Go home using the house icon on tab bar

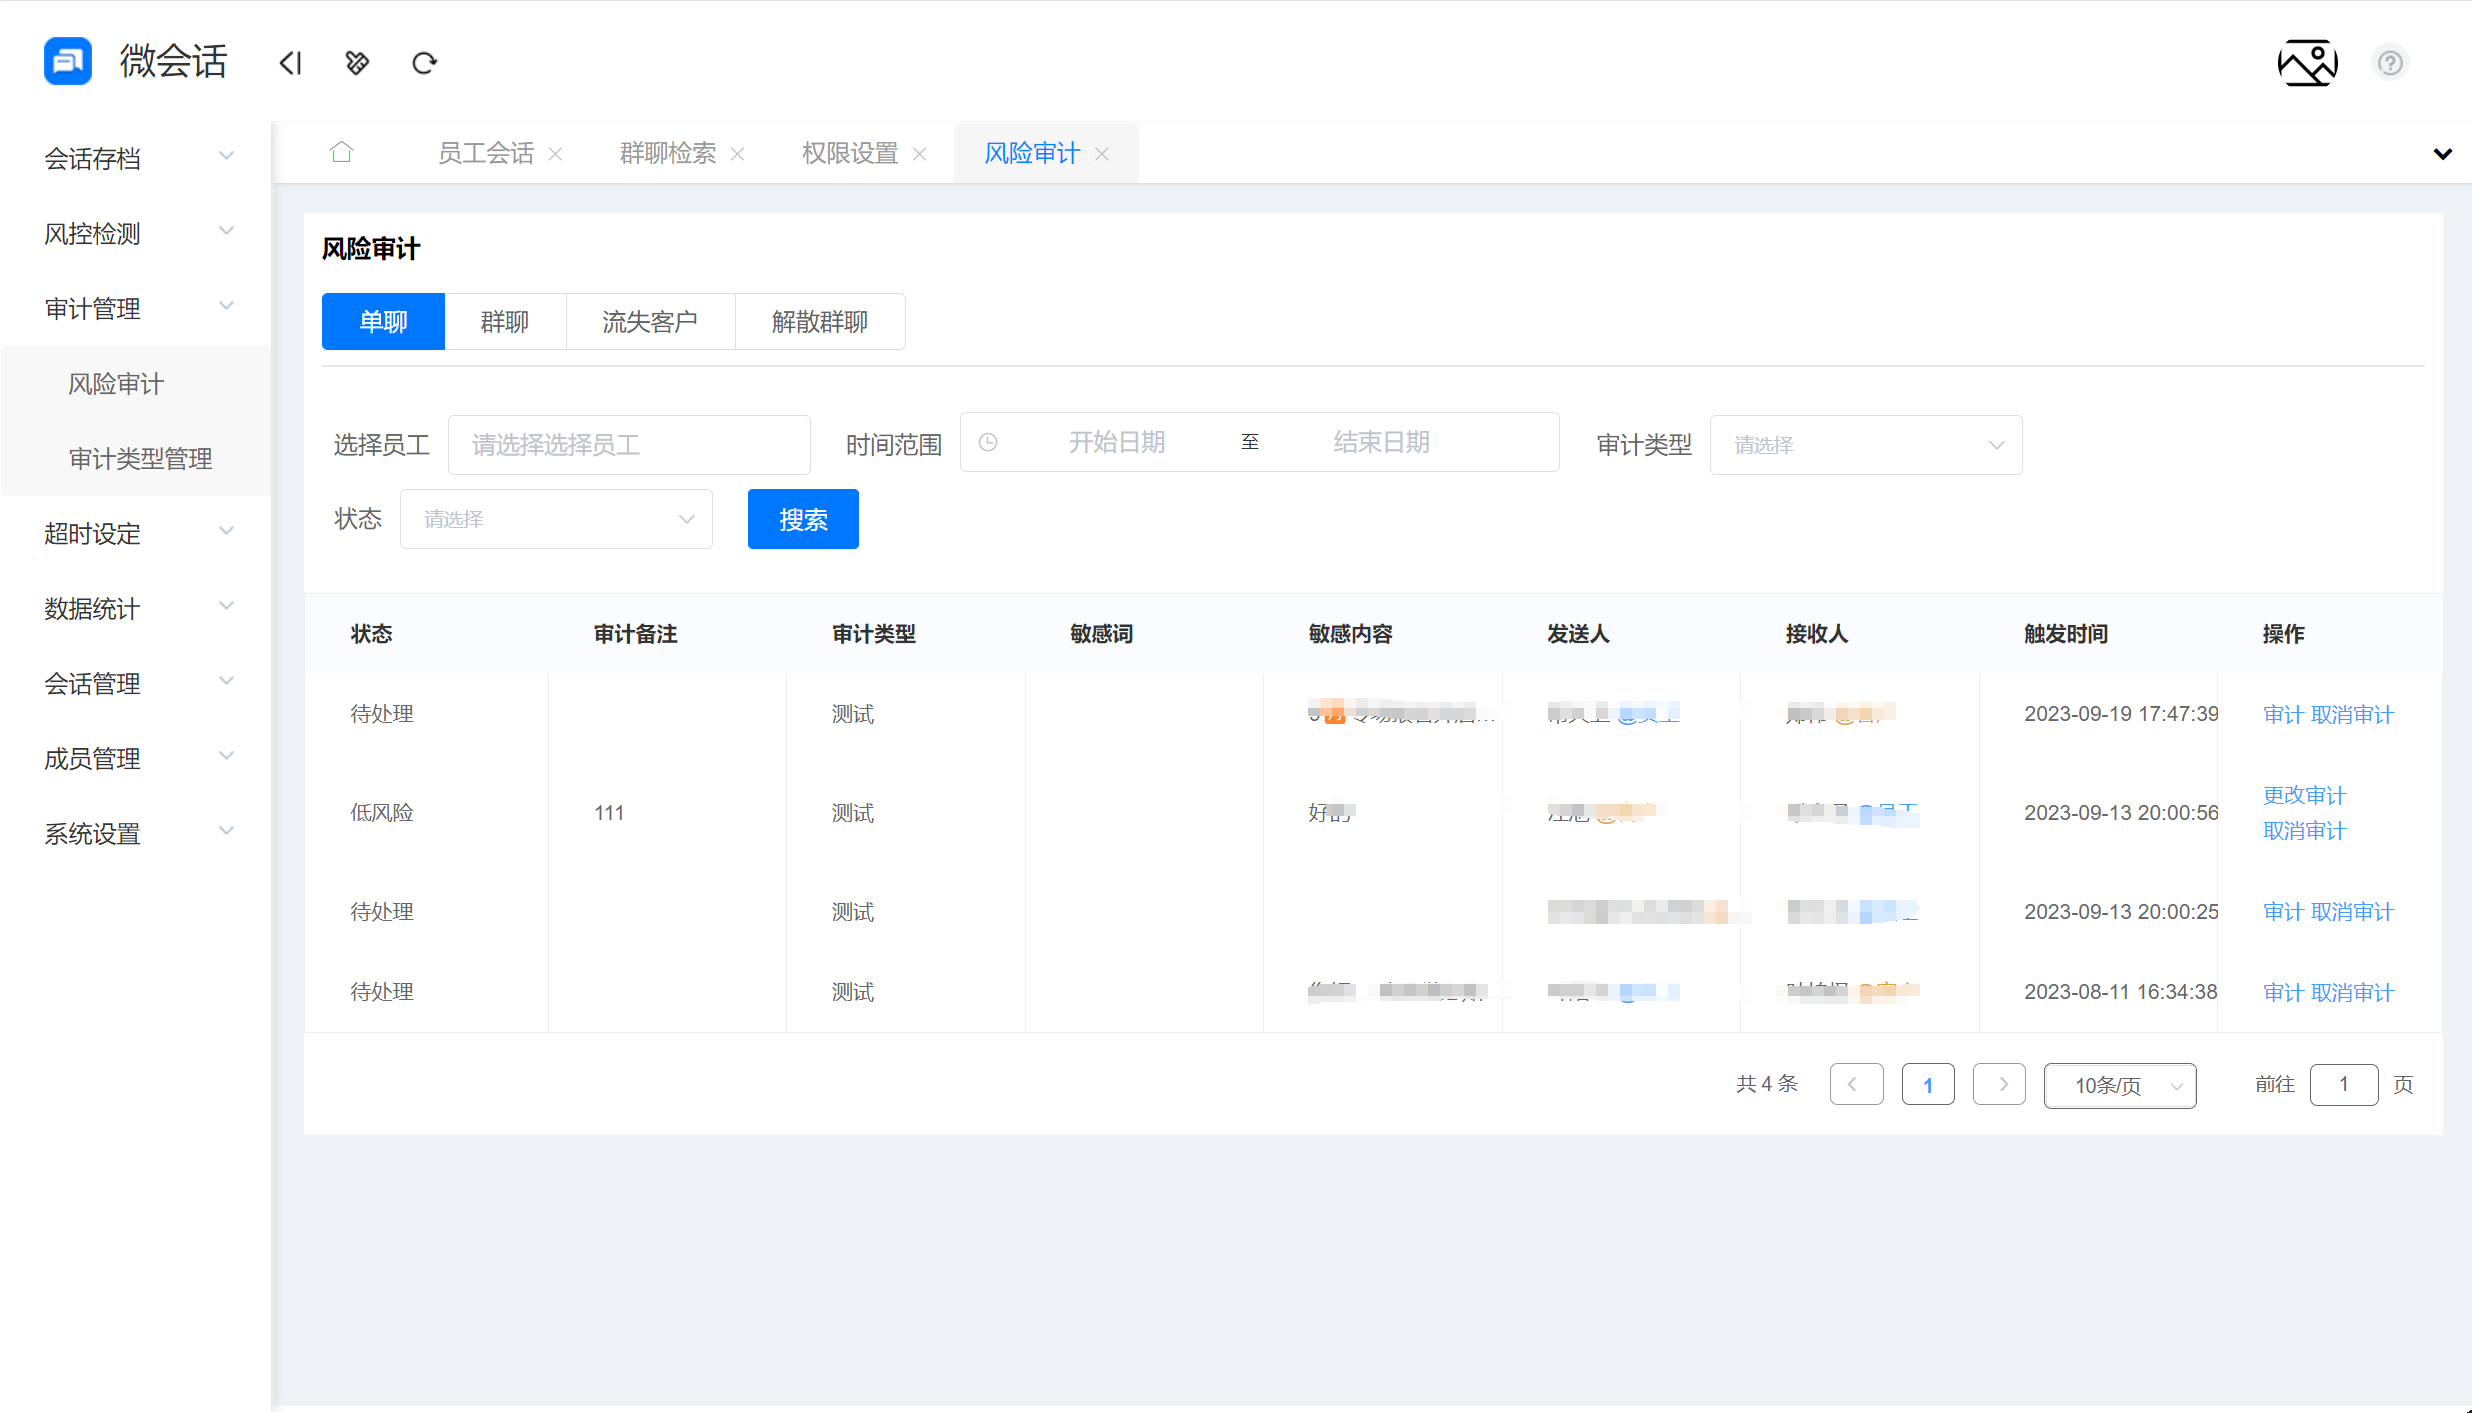(341, 151)
